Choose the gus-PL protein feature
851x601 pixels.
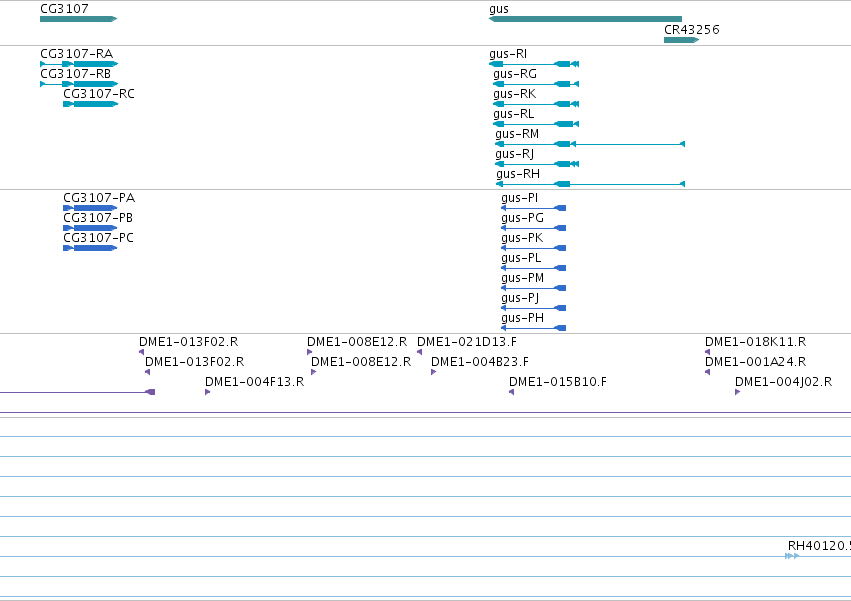coord(534,268)
